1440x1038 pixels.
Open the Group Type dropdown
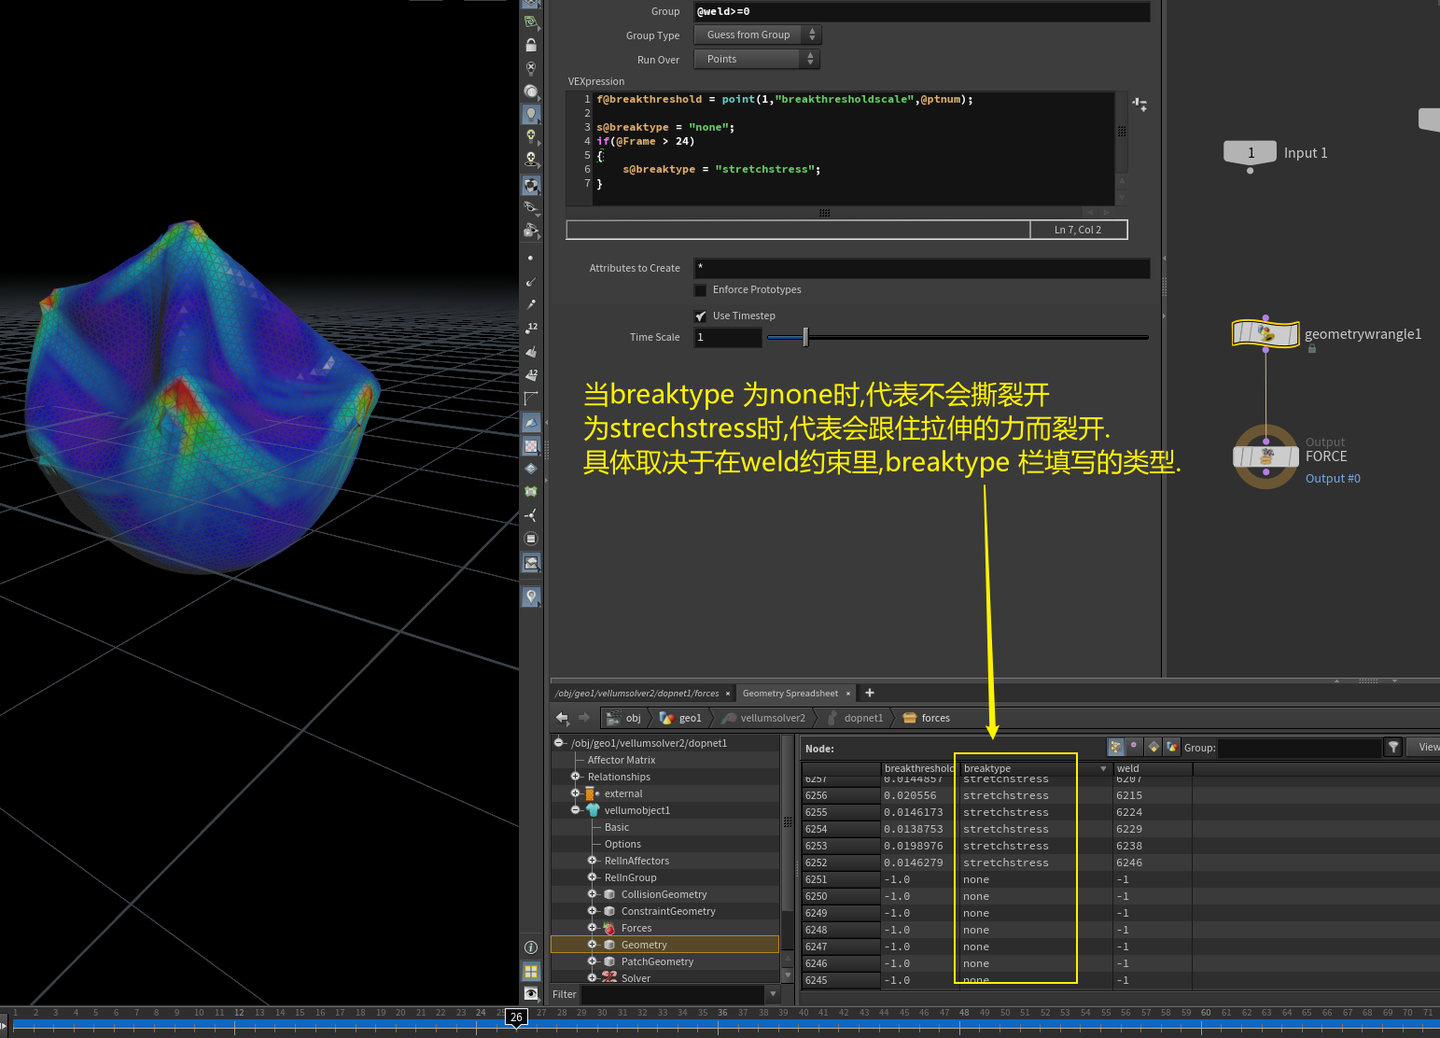click(757, 35)
